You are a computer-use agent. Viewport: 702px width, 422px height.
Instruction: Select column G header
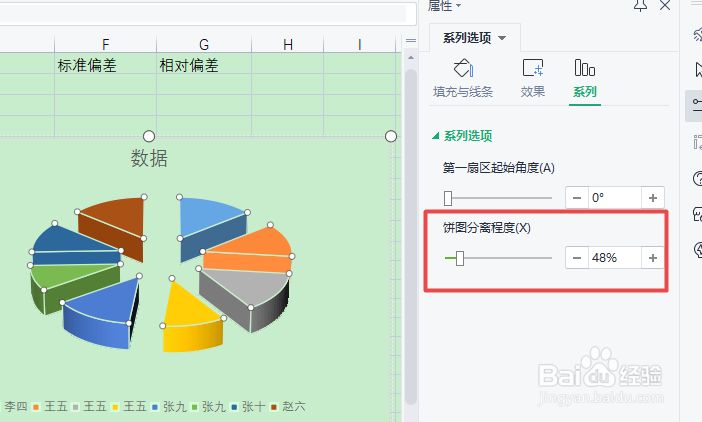pos(204,44)
